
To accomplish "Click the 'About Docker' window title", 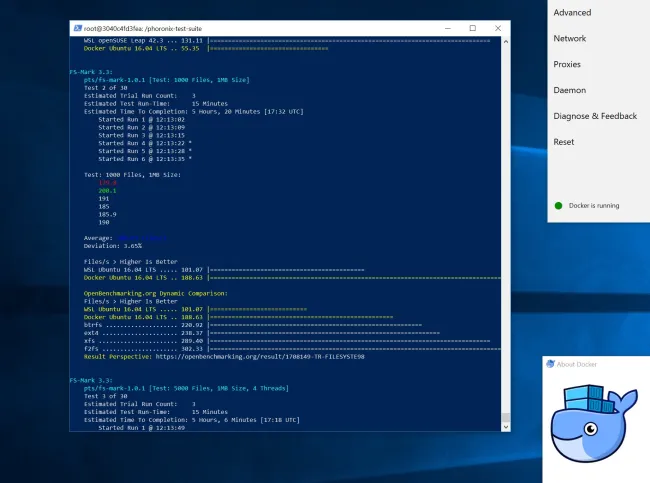I will 577,364.
